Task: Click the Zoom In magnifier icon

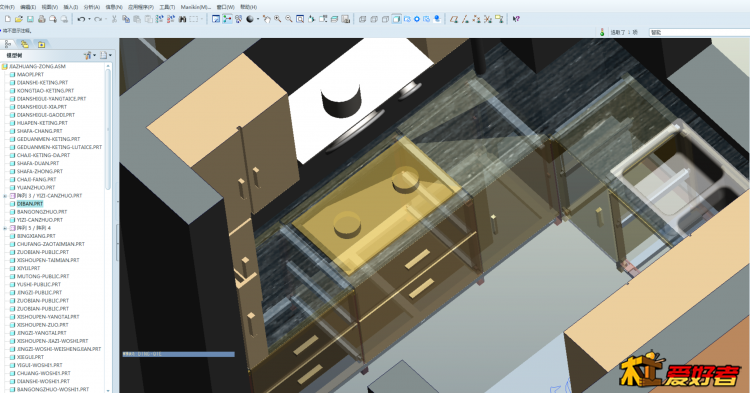Action: 277,19
